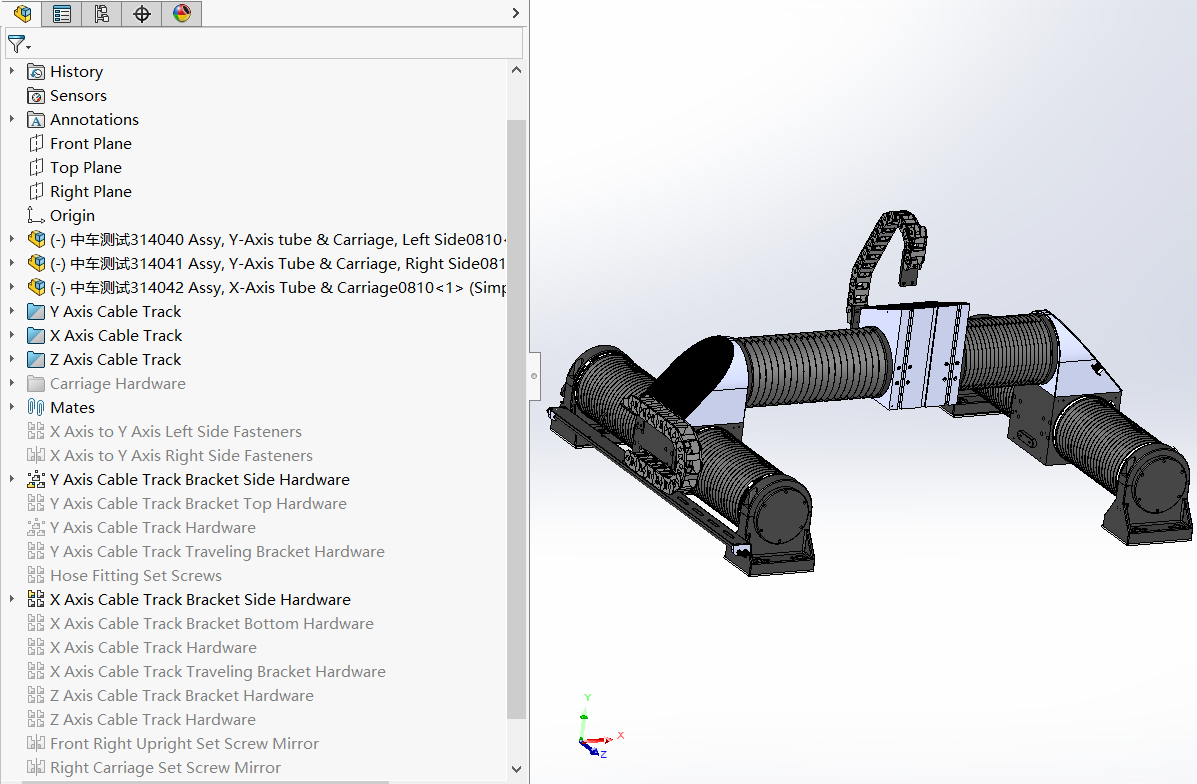The image size is (1197, 784).
Task: Expand the X-Axis Tube & Carriage assembly
Action: click(12, 288)
